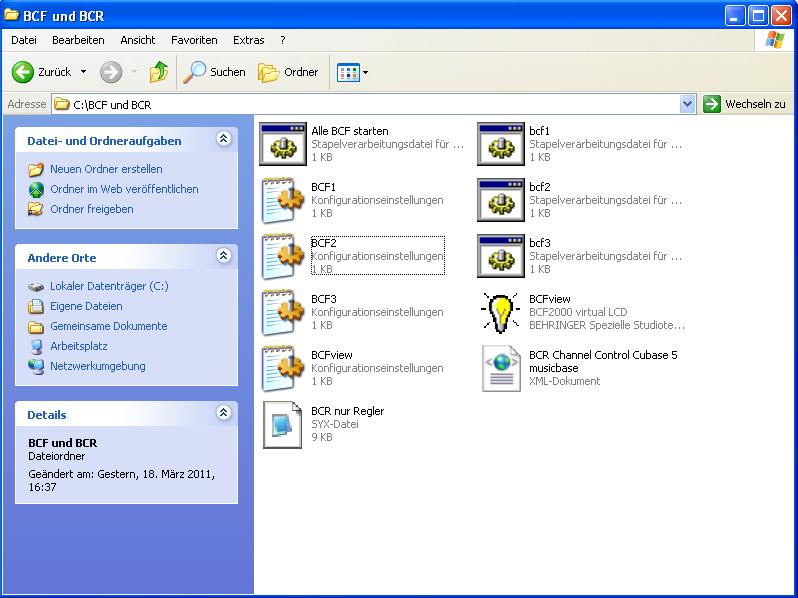The width and height of the screenshot is (798, 598).
Task: Open the Extras menu
Action: click(x=248, y=40)
